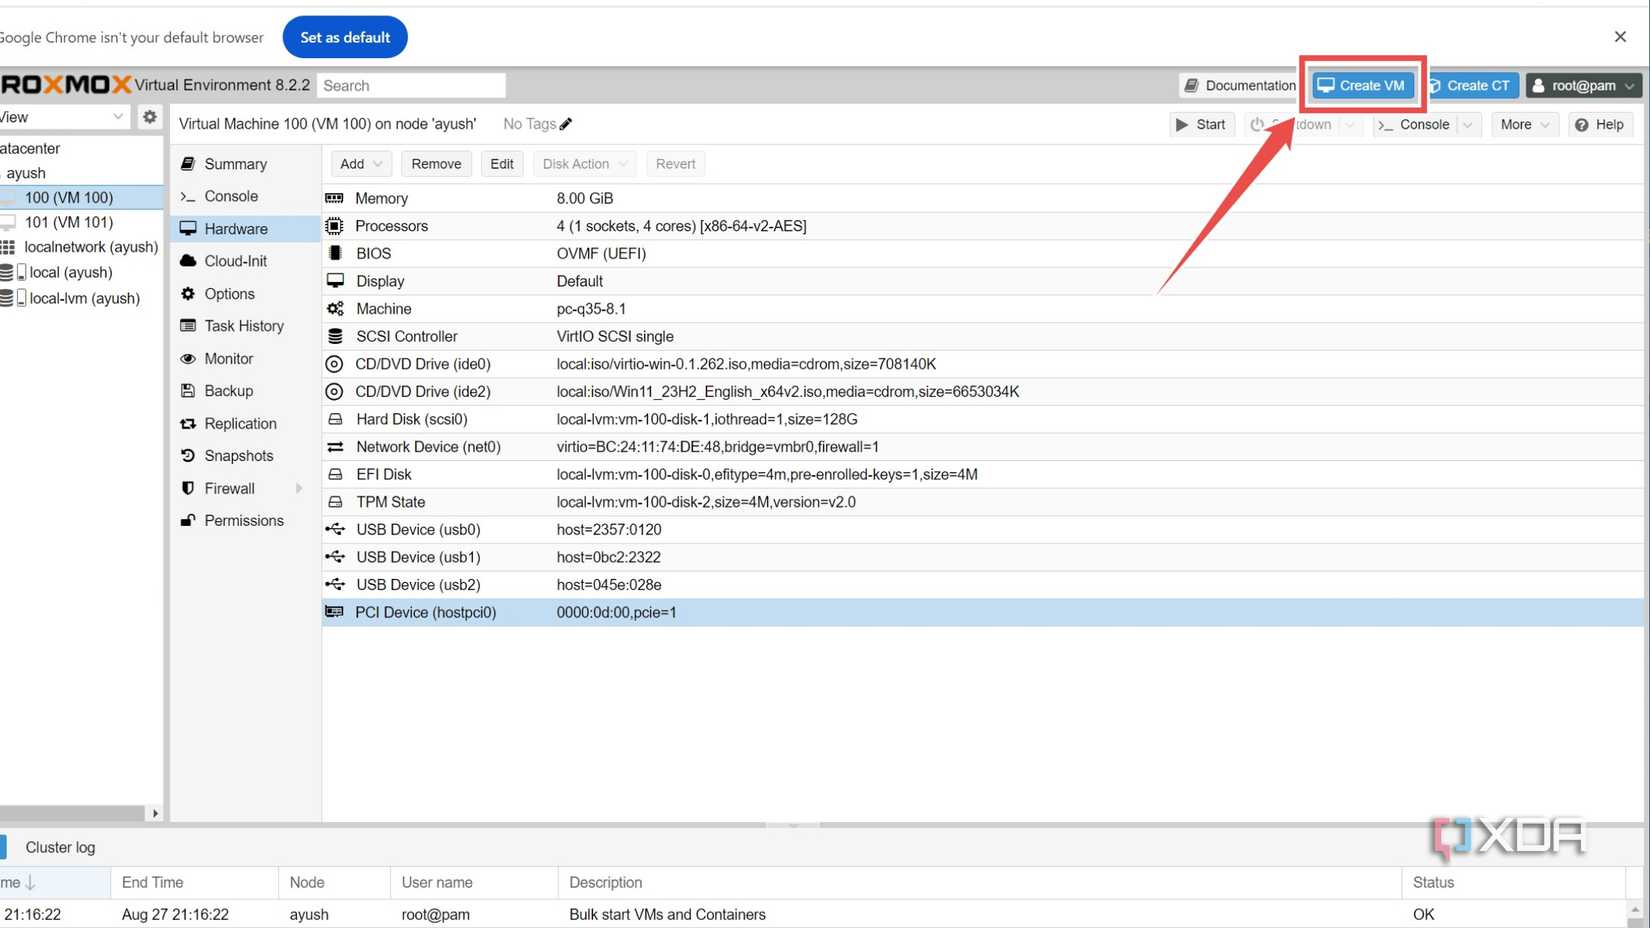Open the Cloud-Init panel
The width and height of the screenshot is (1650, 928).
tap(234, 260)
